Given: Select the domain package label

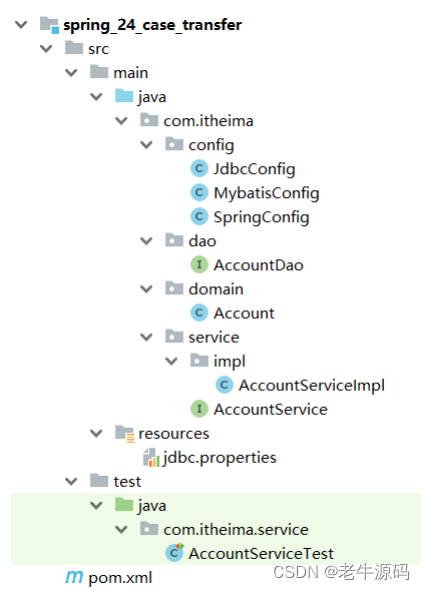Looking at the screenshot, I should 216,289.
